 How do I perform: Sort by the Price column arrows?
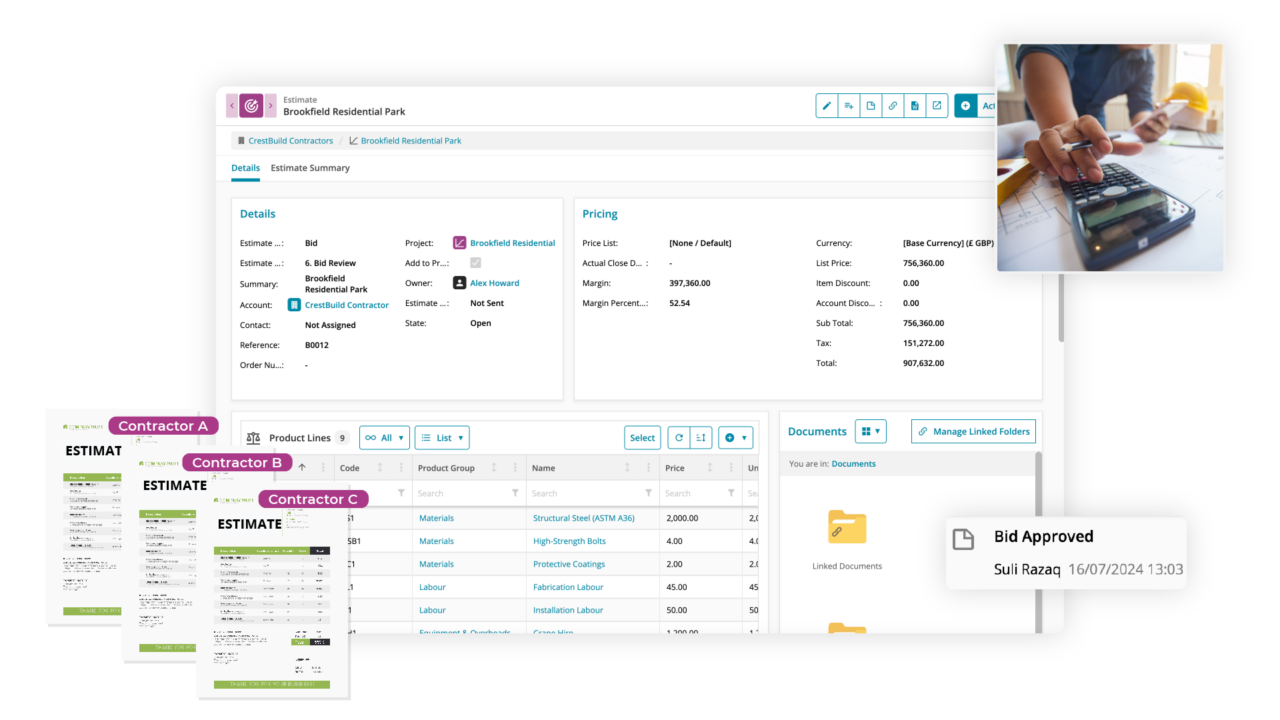(711, 468)
